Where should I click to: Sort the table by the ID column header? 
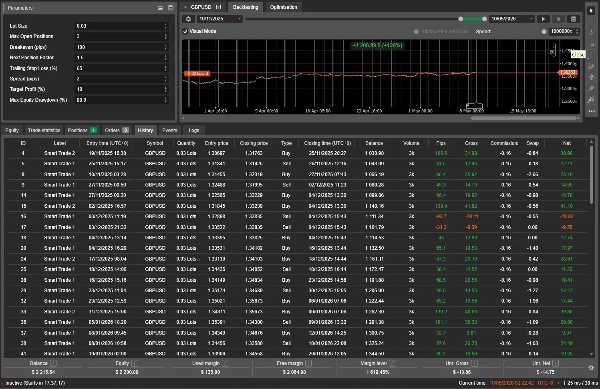pyautogui.click(x=23, y=143)
